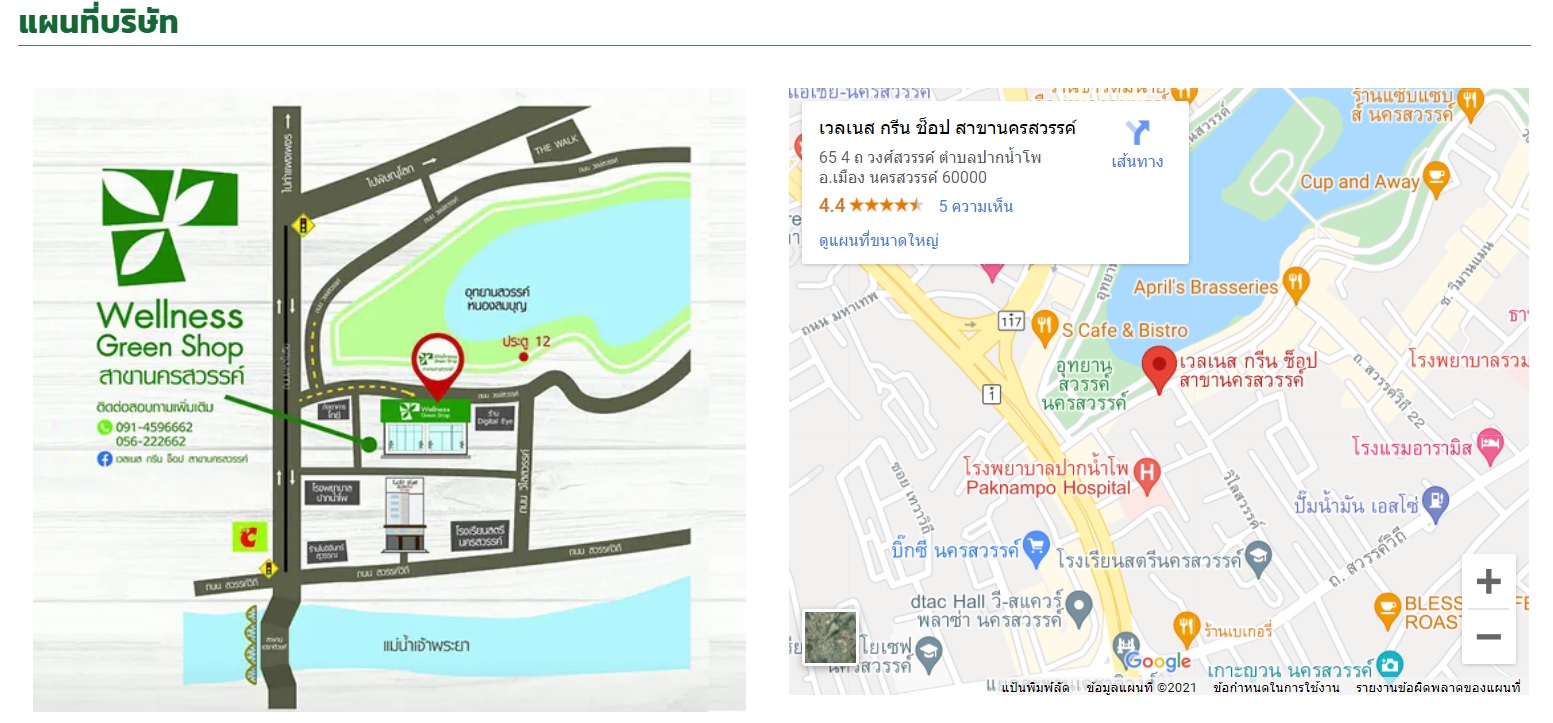The width and height of the screenshot is (1553, 723).
Task: Click the directions arrow icon in the info card
Action: (x=1137, y=132)
